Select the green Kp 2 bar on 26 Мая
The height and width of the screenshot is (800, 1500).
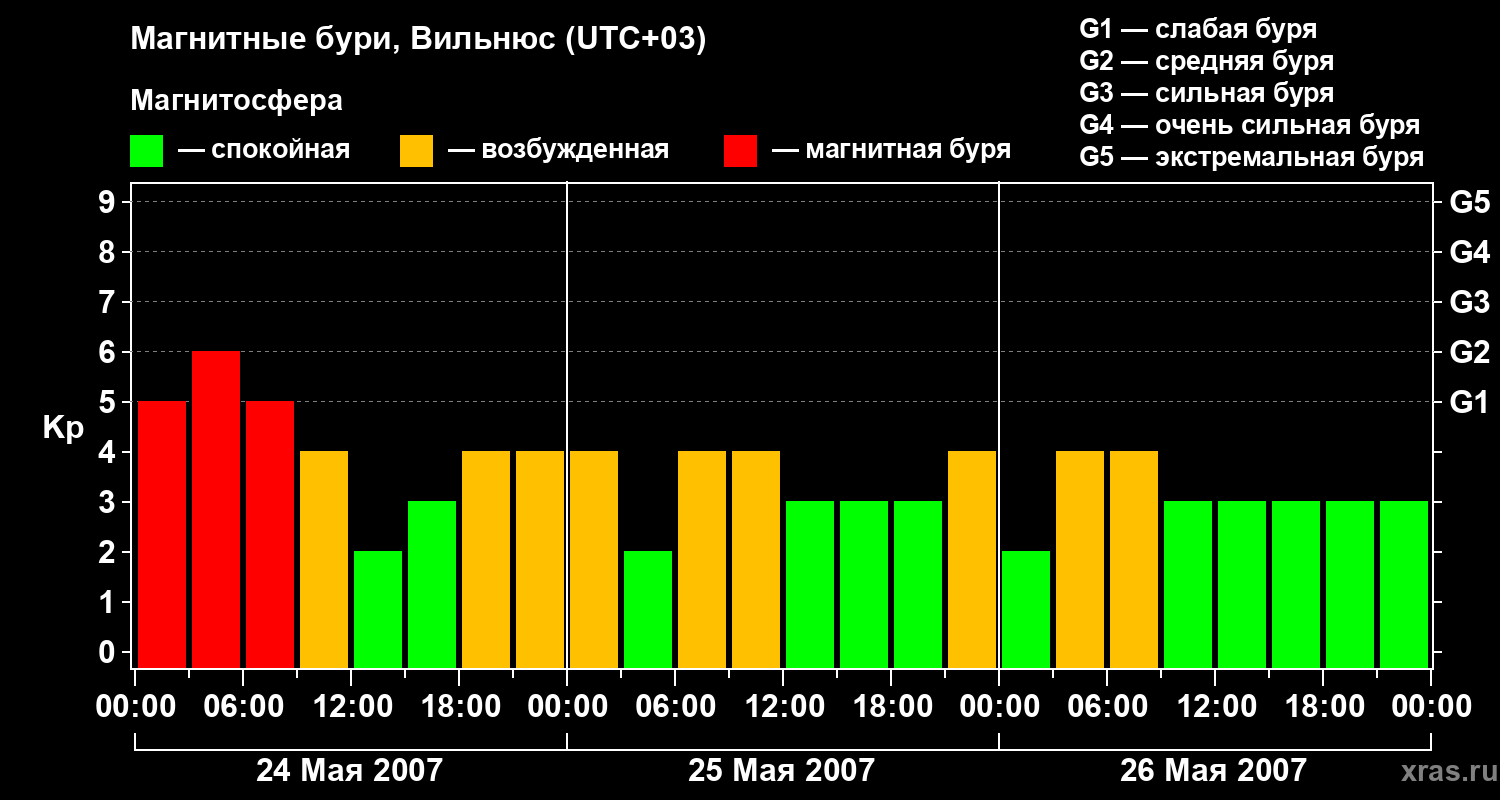click(x=1026, y=609)
